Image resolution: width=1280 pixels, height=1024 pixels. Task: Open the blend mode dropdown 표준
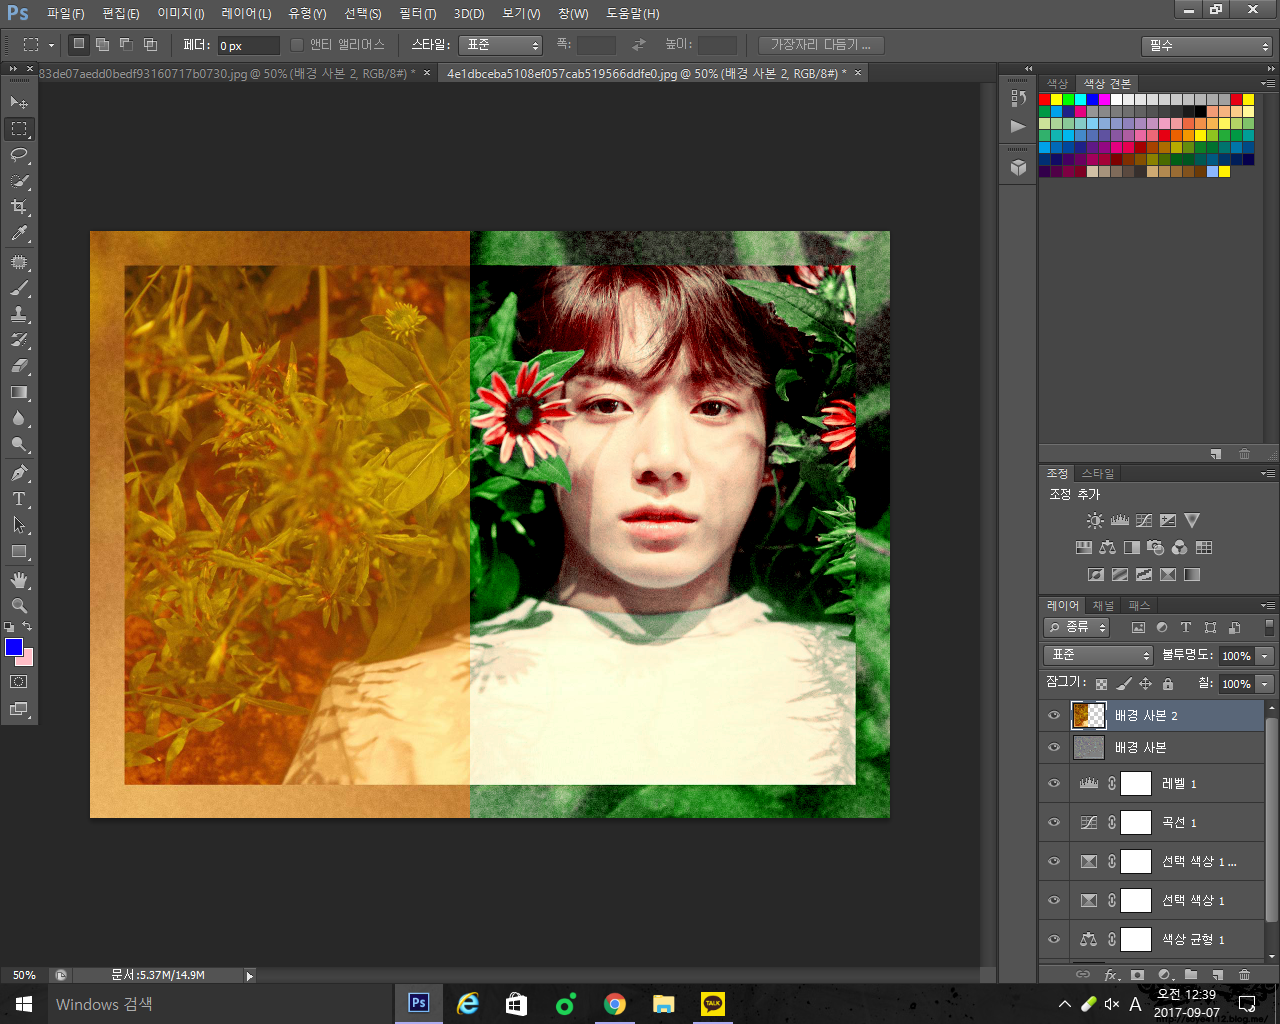(1098, 655)
